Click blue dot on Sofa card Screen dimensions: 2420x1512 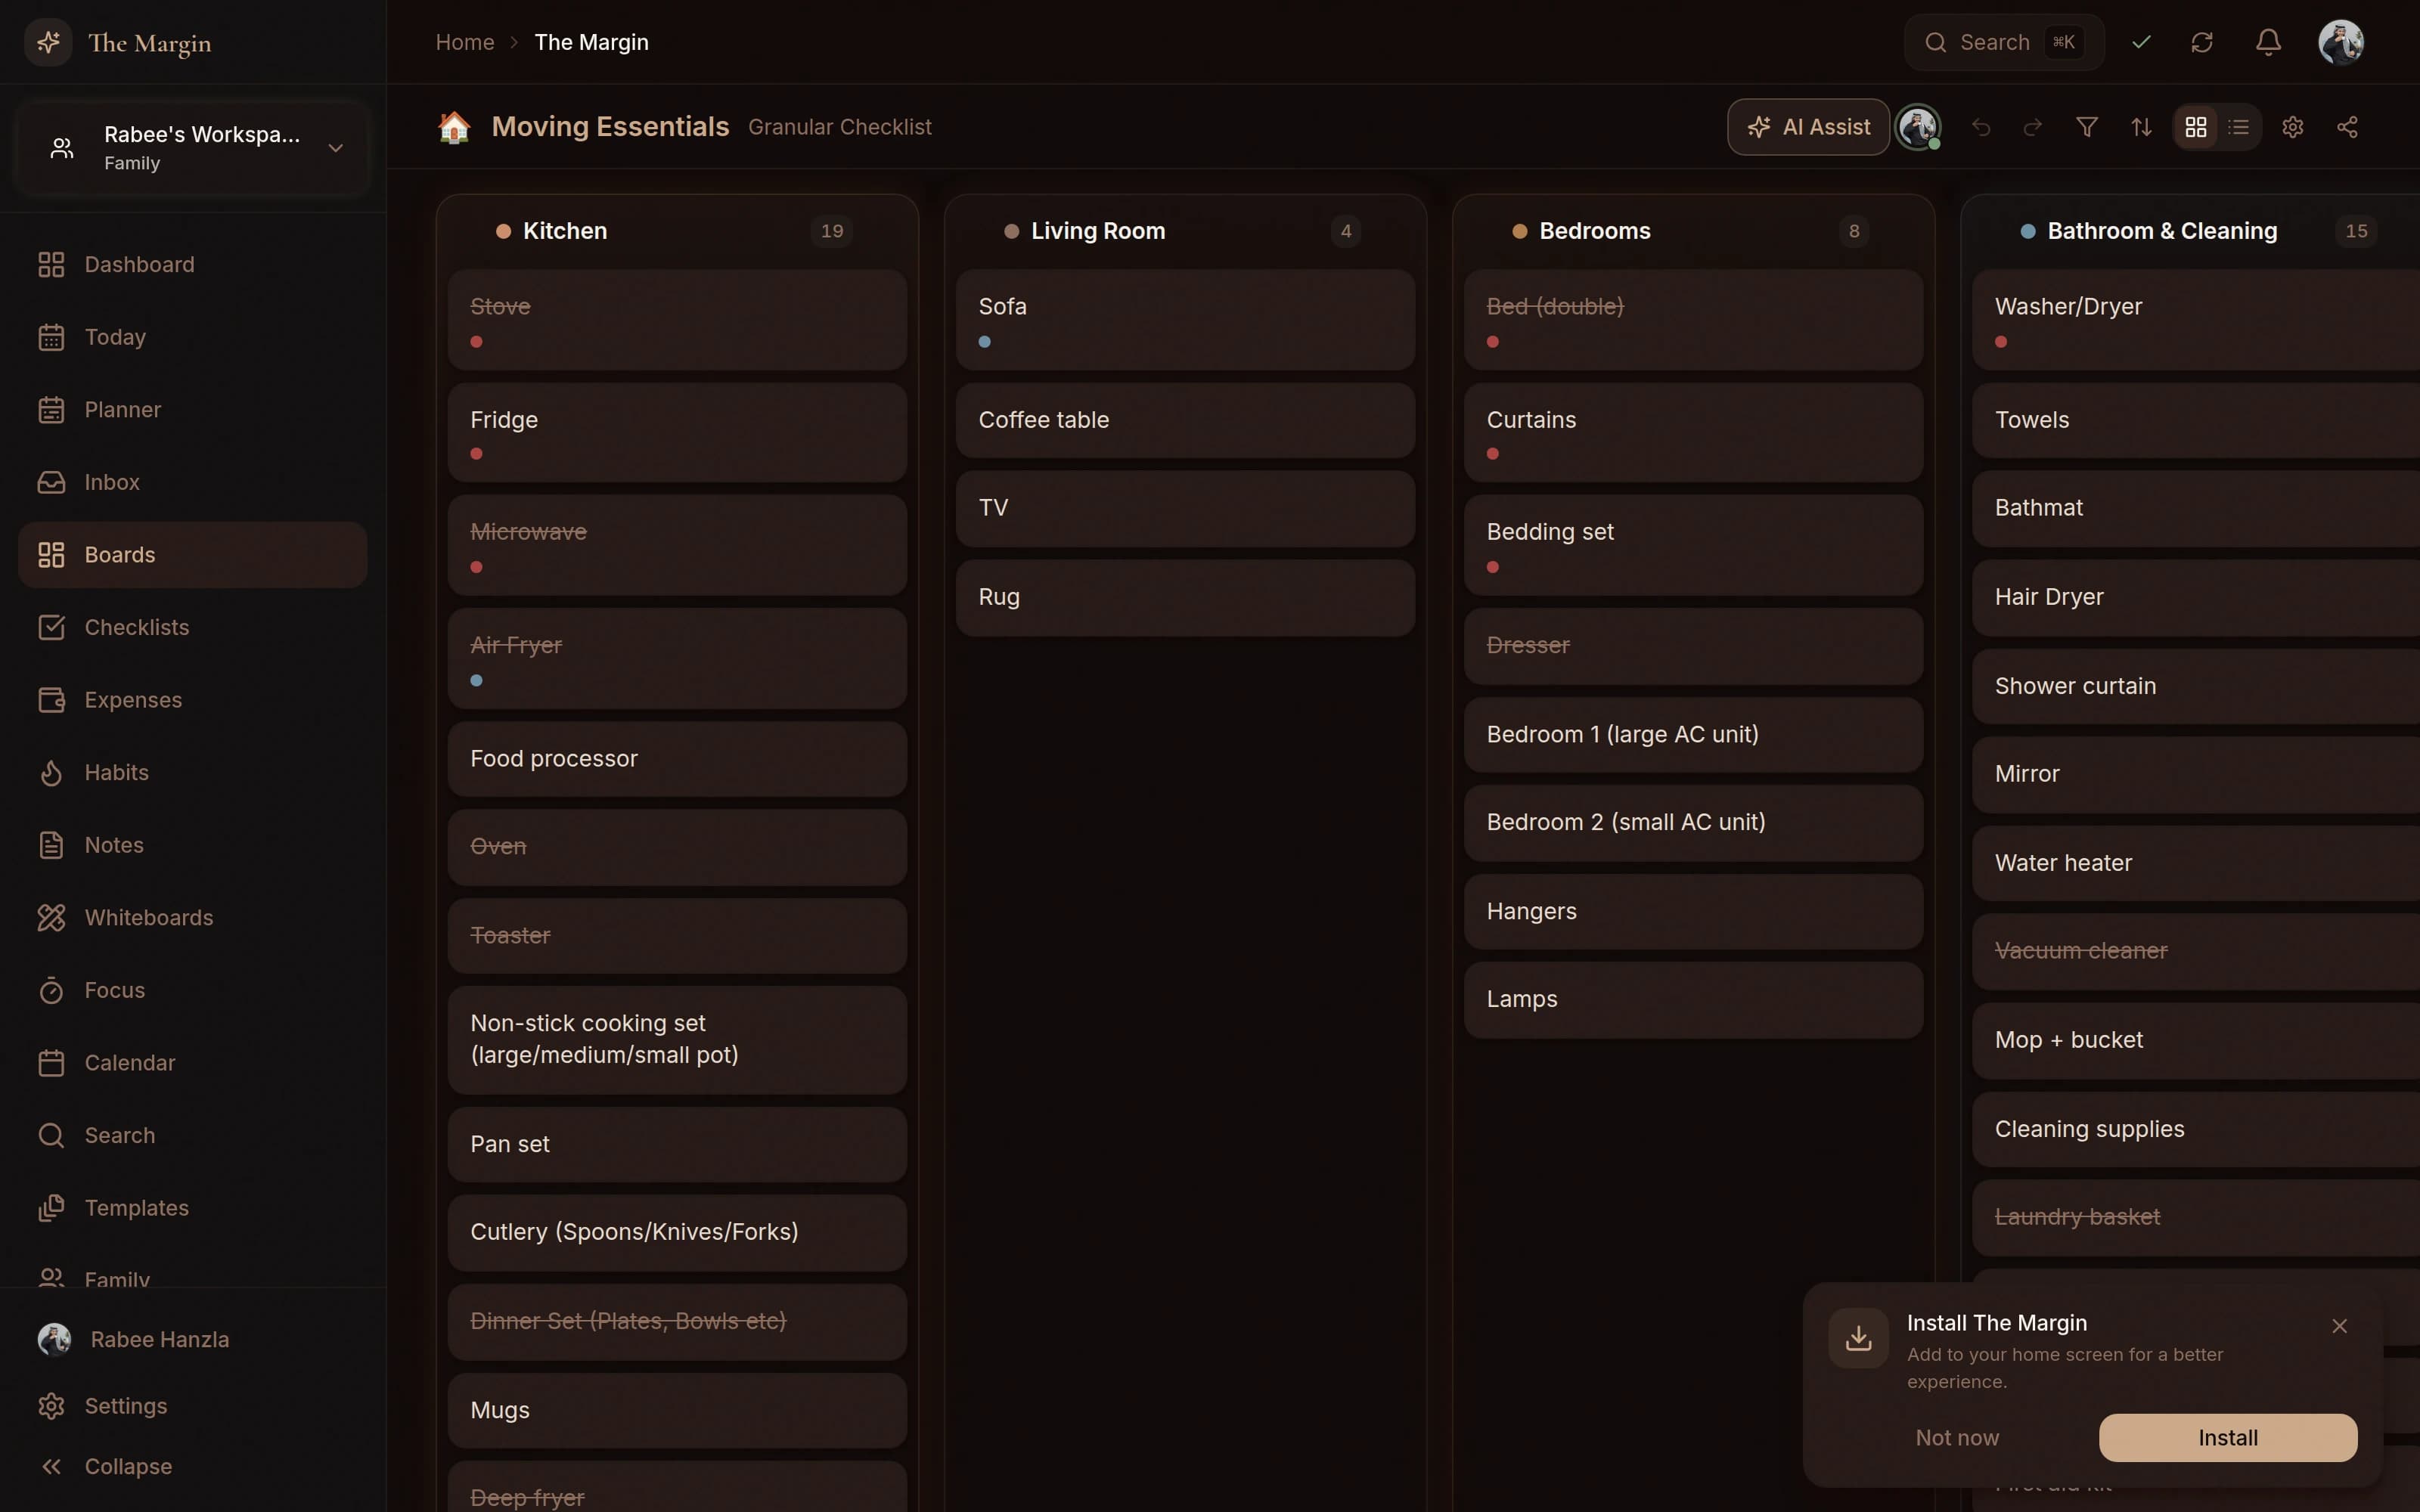[x=985, y=342]
